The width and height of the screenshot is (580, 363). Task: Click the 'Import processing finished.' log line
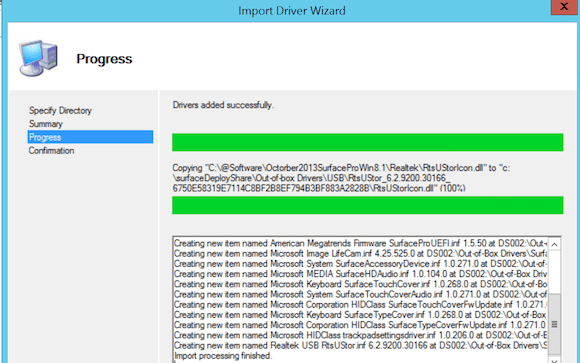coord(223,356)
